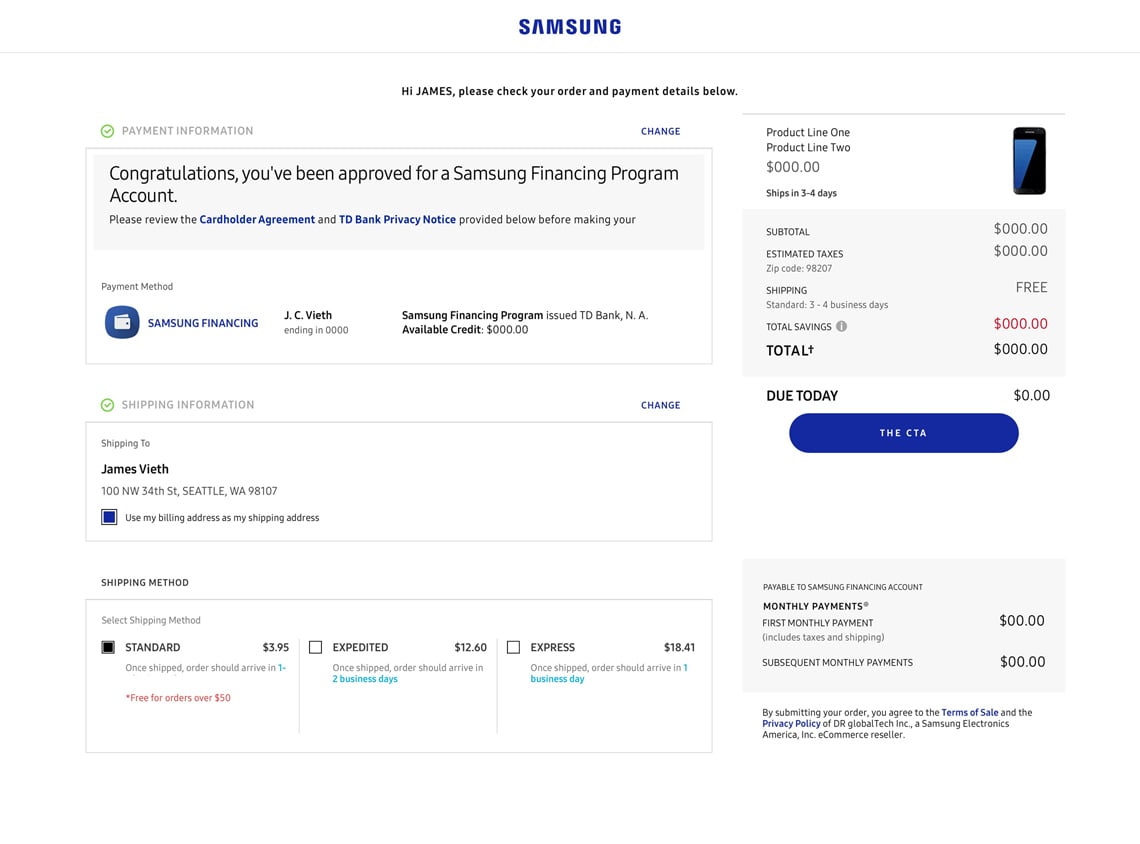Viewport: 1140px width, 844px height.
Task: Click the Total Savings info icon
Action: (x=841, y=326)
